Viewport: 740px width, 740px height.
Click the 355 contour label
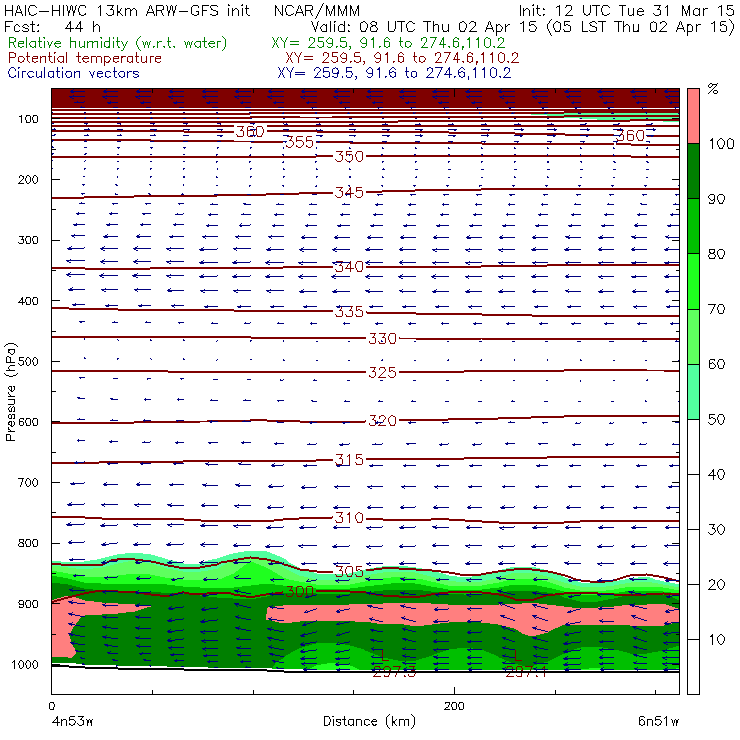[x=300, y=142]
